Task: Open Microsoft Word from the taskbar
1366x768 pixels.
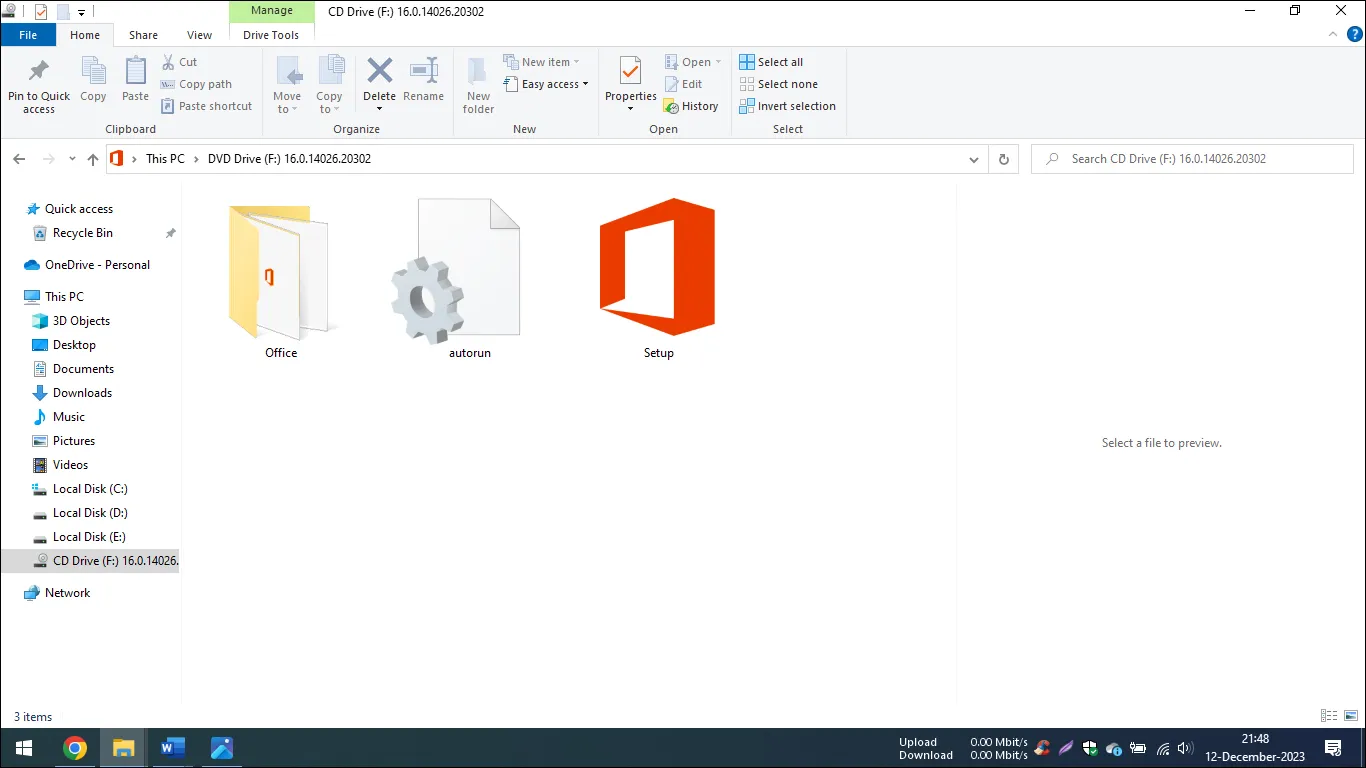Action: 173,748
